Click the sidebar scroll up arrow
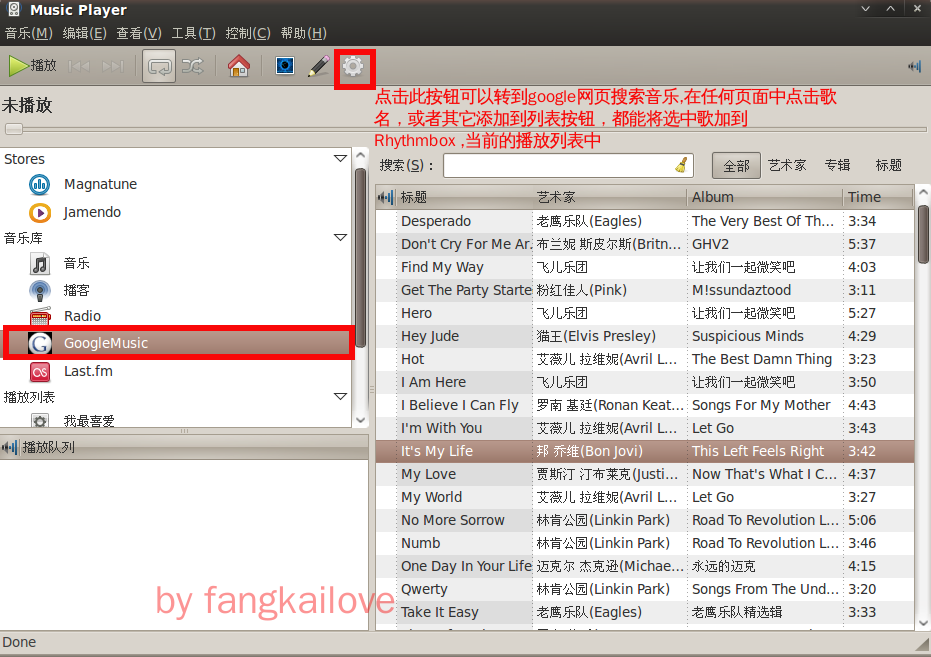931x657 pixels. [360, 155]
